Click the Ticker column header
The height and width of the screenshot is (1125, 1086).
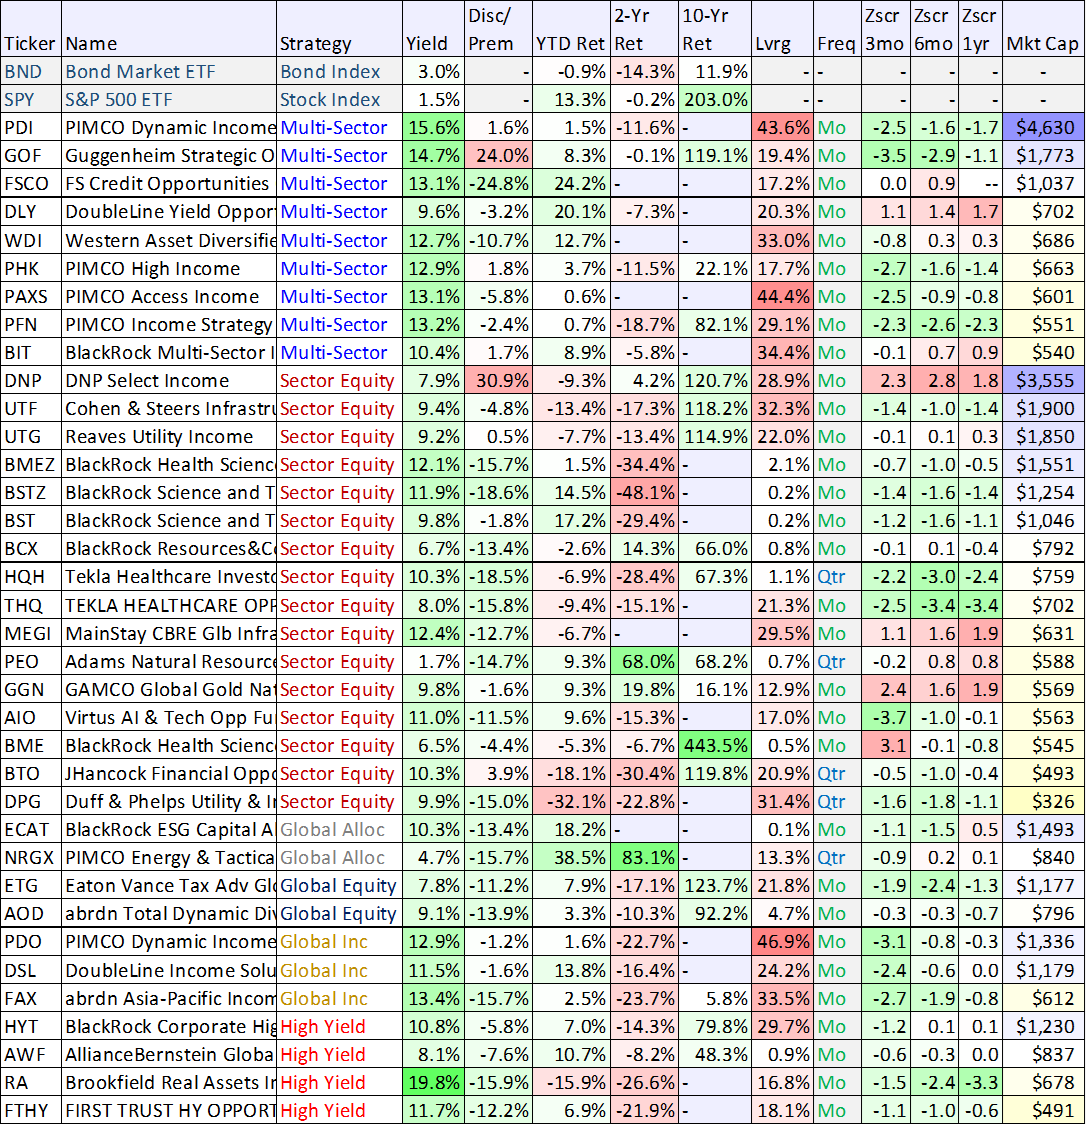[x=30, y=29]
